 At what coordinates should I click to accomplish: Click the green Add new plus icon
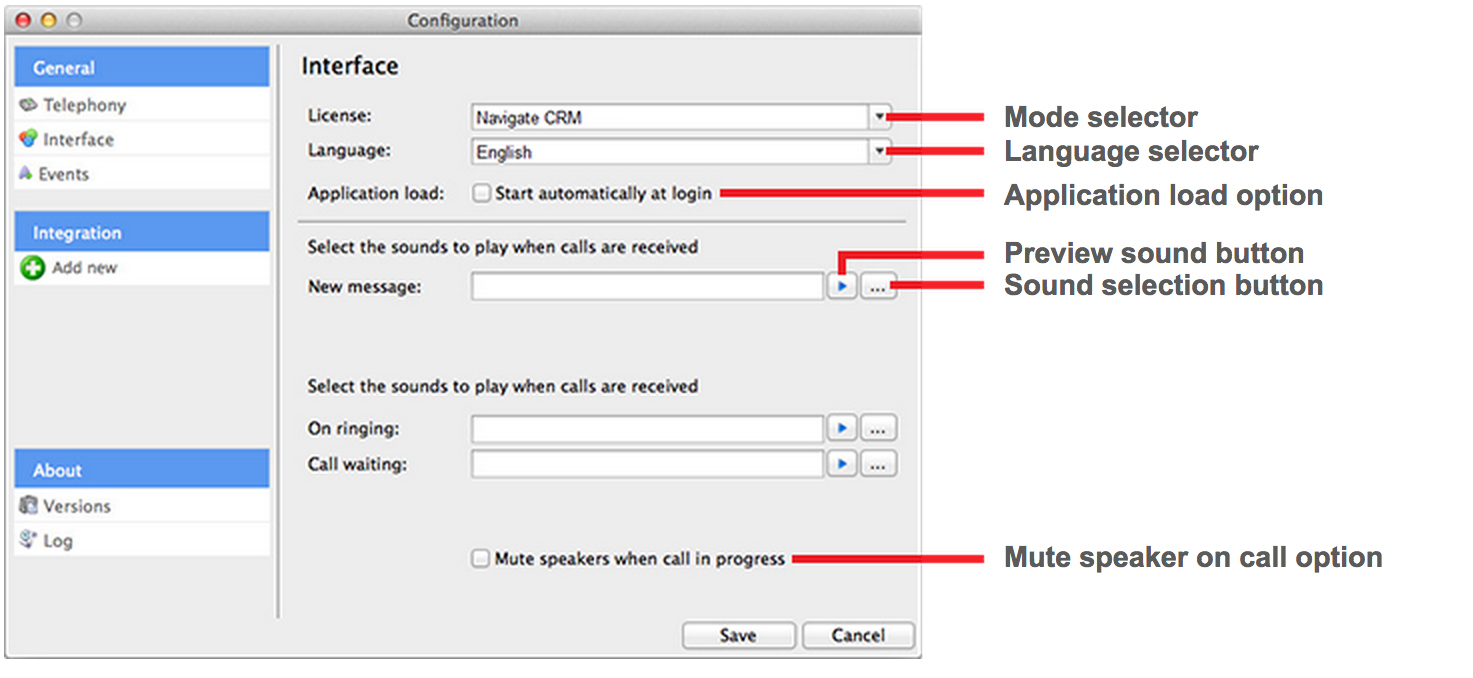click(x=33, y=268)
